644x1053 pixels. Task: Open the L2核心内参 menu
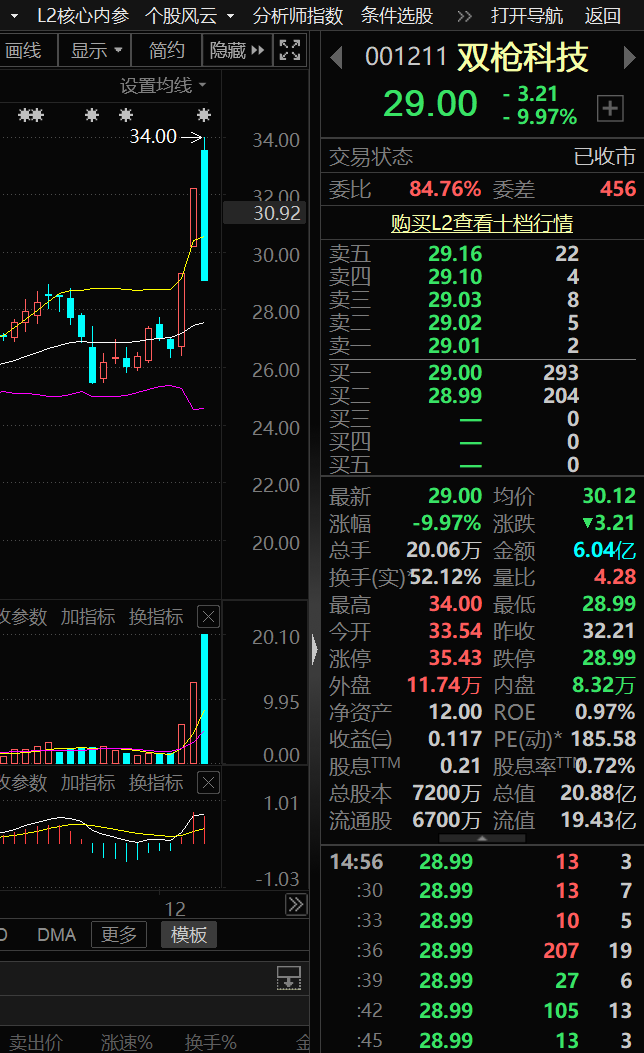coord(83,15)
